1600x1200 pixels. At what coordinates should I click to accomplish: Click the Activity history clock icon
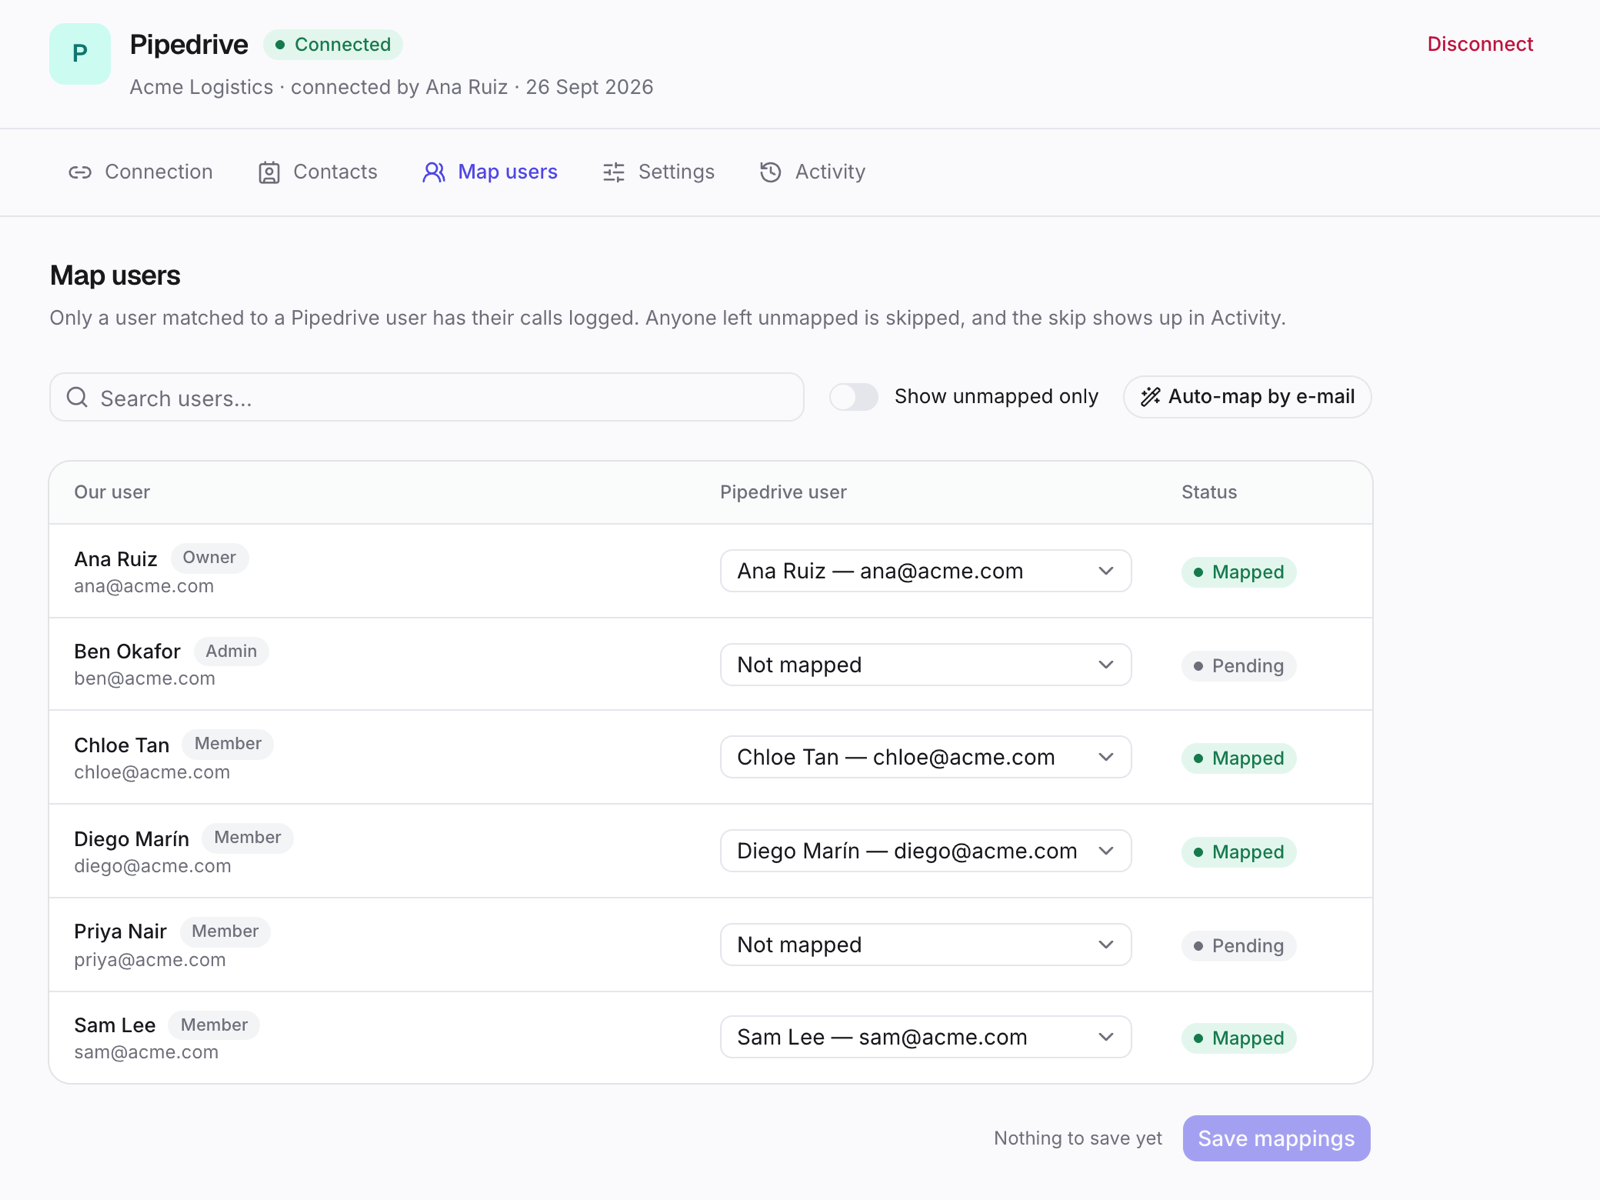(770, 172)
